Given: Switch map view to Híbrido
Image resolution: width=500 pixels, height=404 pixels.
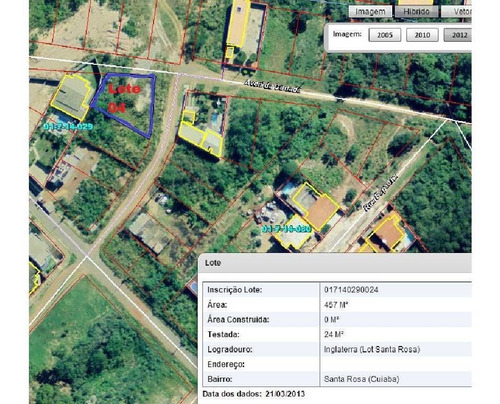Looking at the screenshot, I should (x=416, y=11).
